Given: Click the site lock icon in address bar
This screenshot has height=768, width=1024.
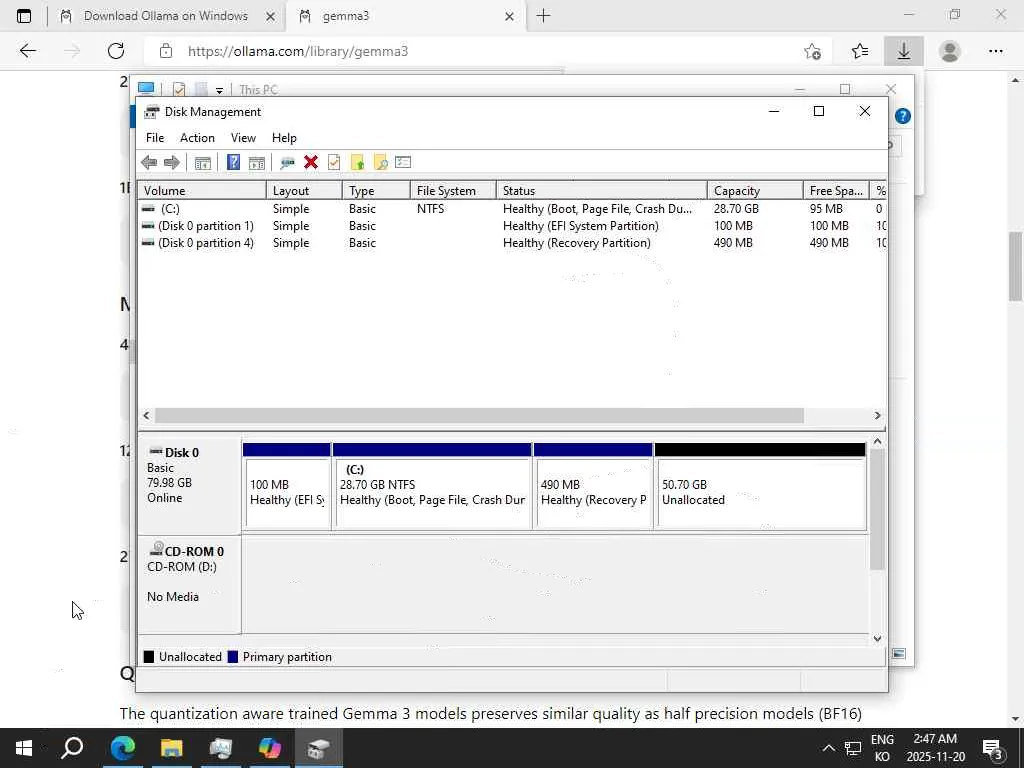Looking at the screenshot, I should tap(166, 51).
